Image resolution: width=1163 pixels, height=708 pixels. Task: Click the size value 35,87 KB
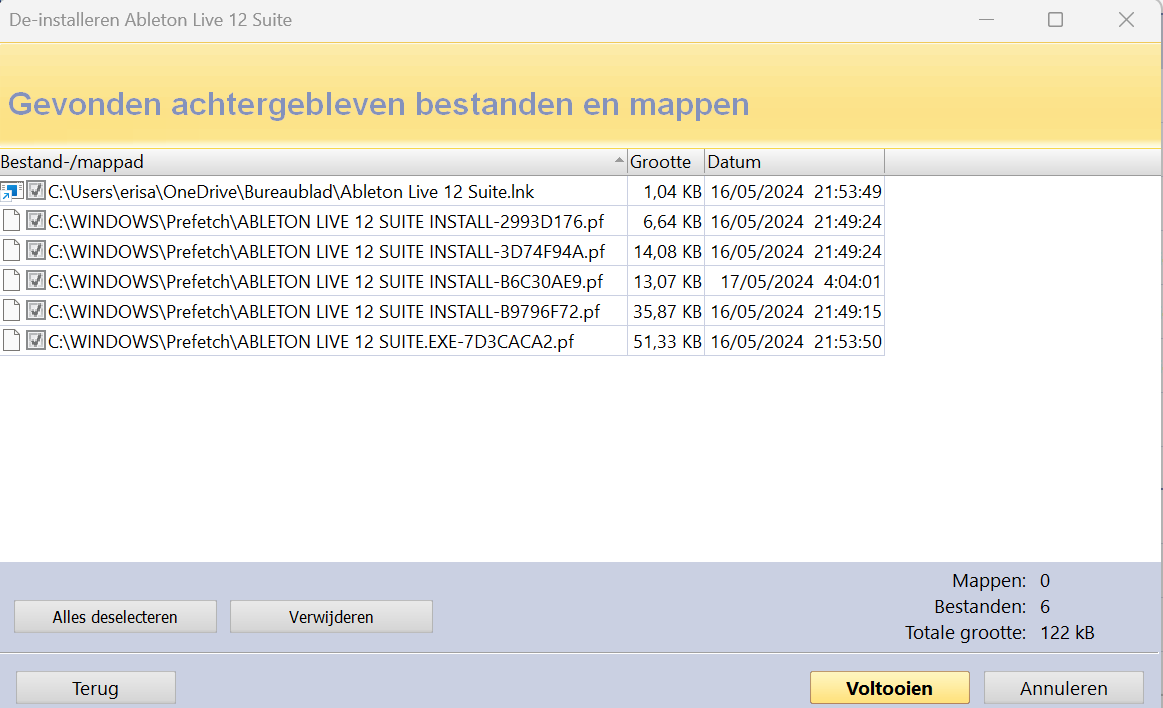[668, 311]
